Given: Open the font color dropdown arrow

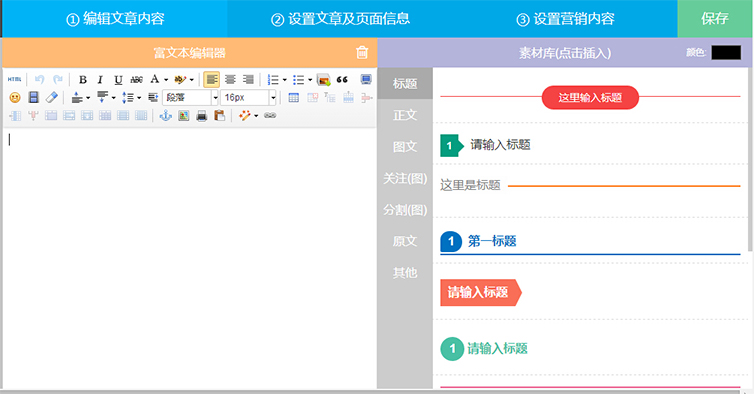Looking at the screenshot, I should point(166,80).
